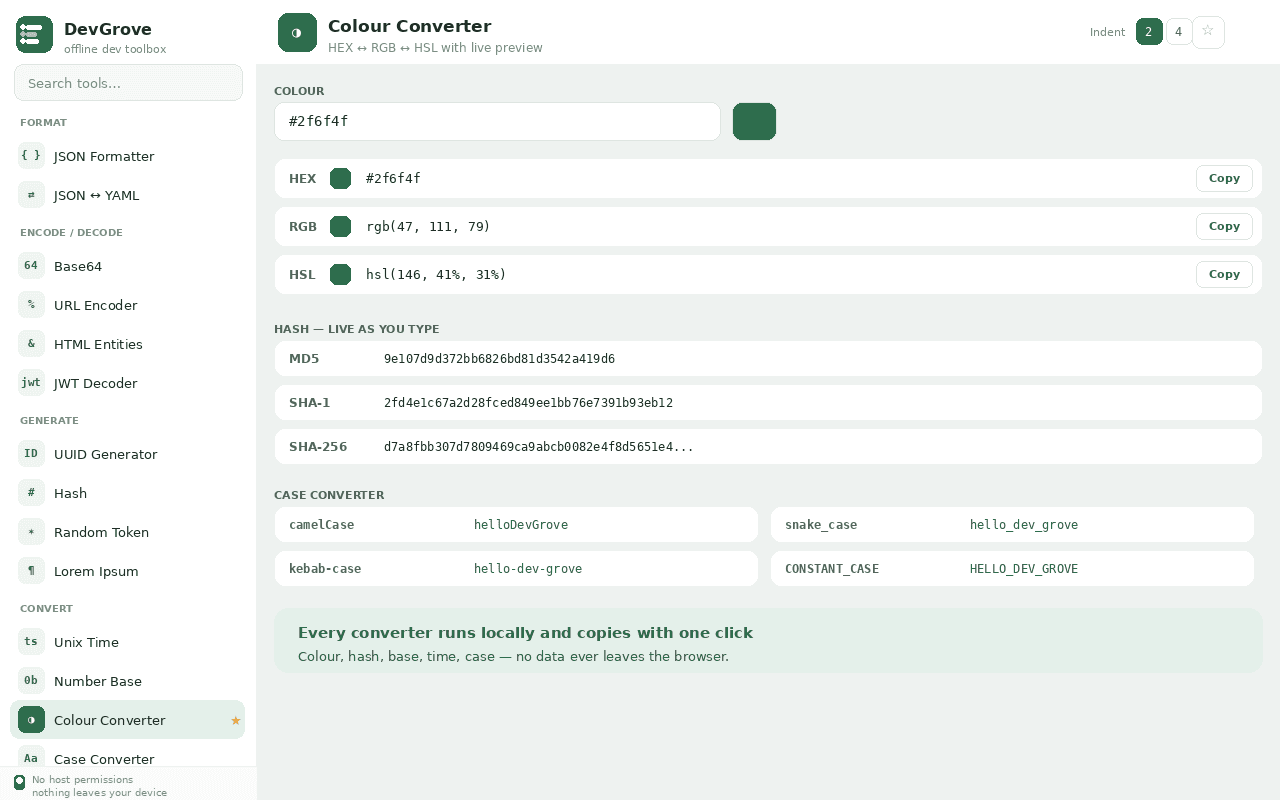
Task: Click the CONSTANT_CASE result HELLO_DEV_GROVE
Action: point(1024,569)
